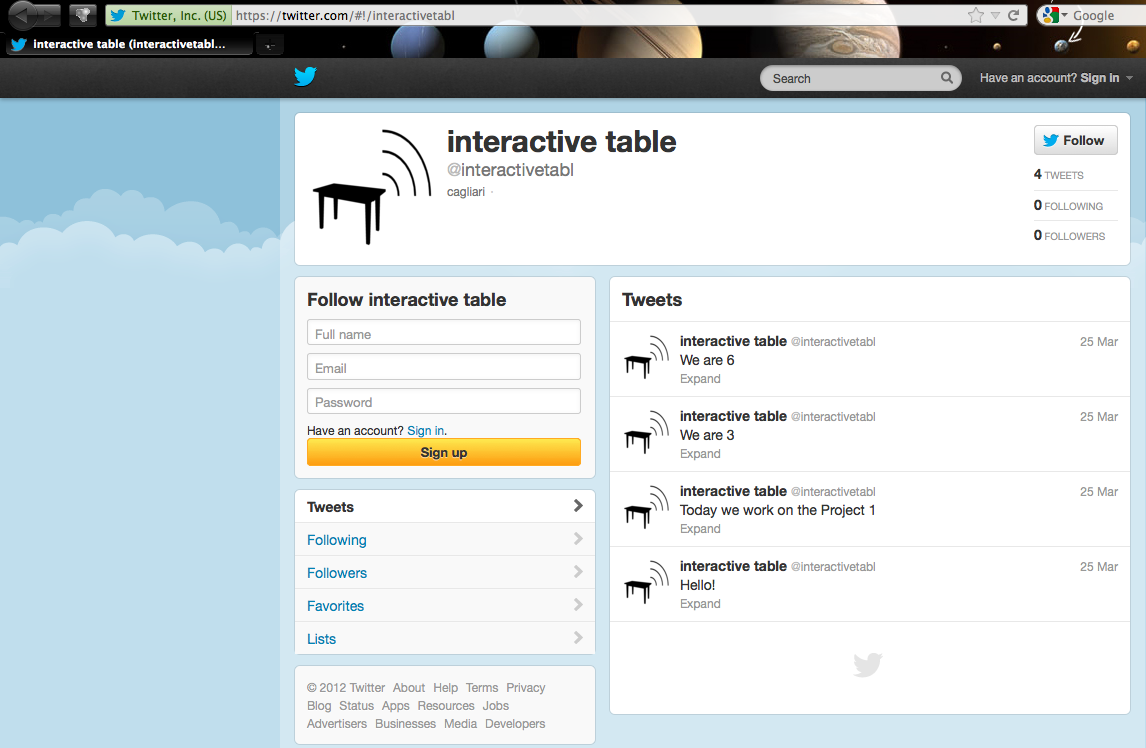Click the search magnifier icon
The width and height of the screenshot is (1146, 748).
tap(946, 78)
